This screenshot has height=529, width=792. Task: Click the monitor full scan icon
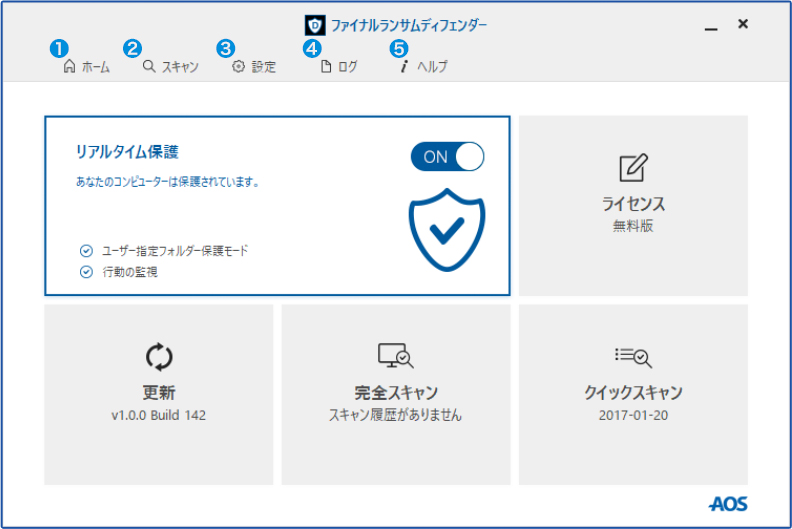pyautogui.click(x=395, y=356)
